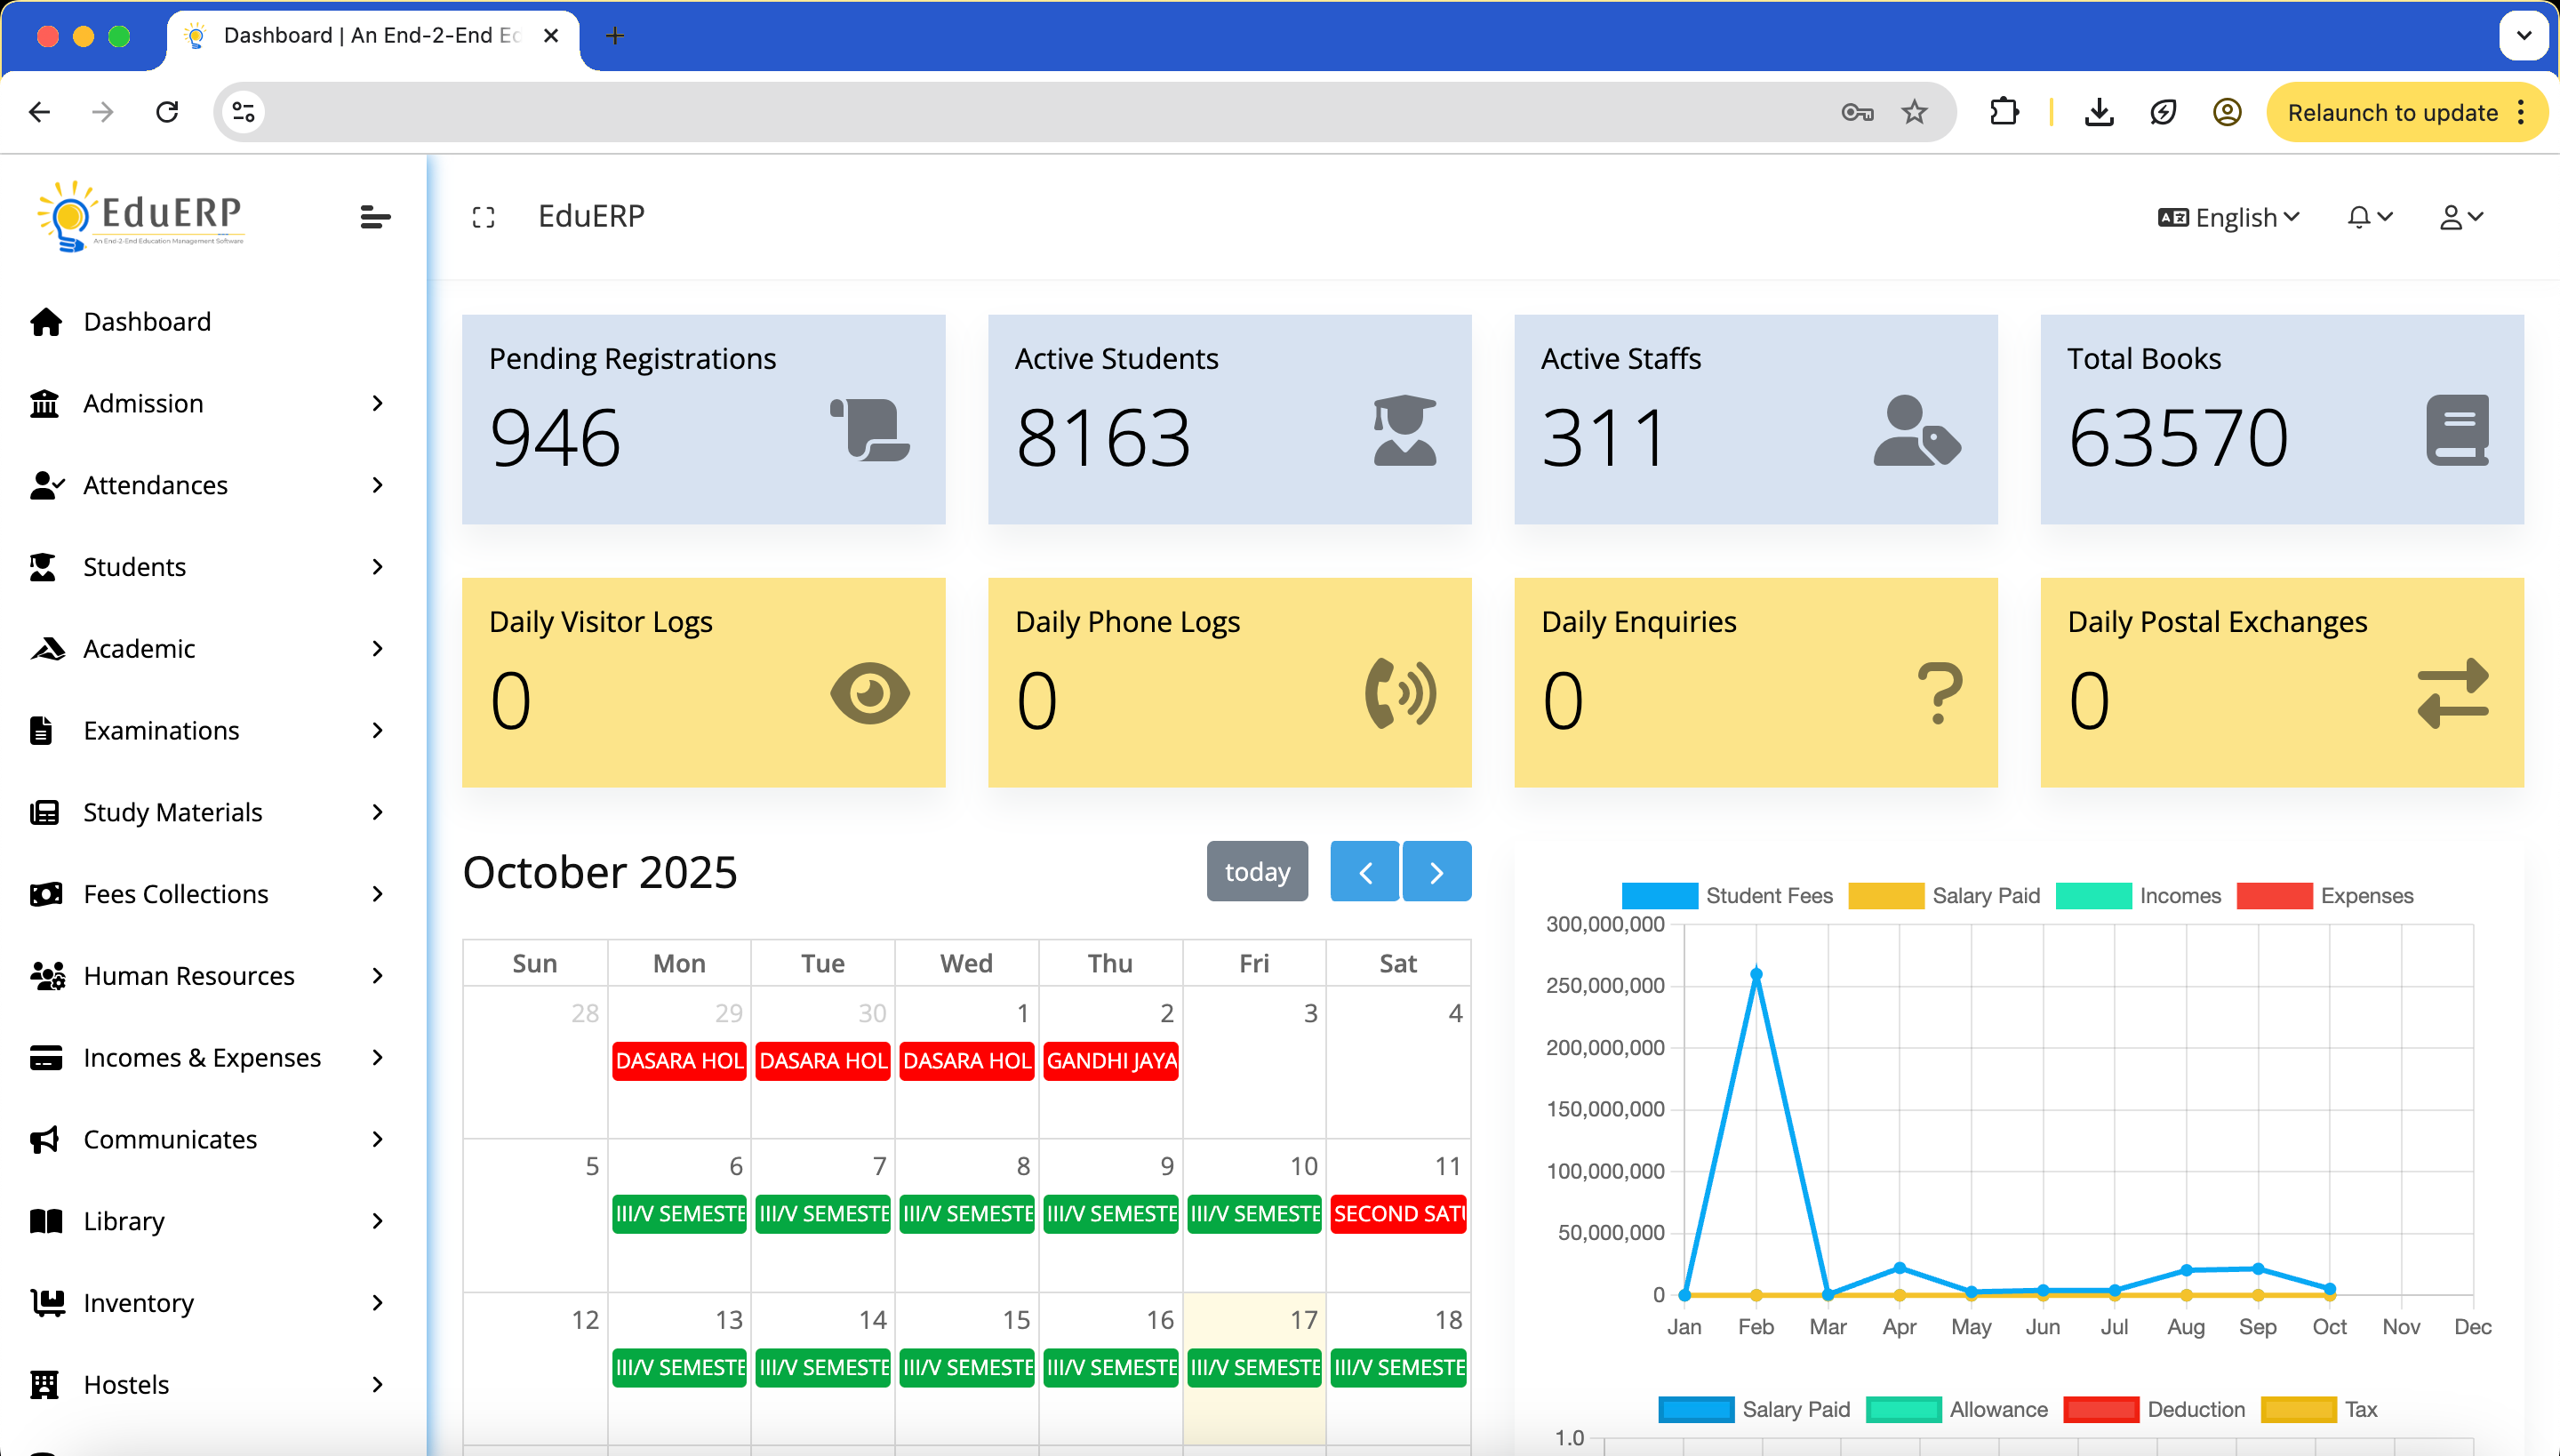2560x1456 pixels.
Task: Open the Dashboard menu item
Action: (x=147, y=321)
